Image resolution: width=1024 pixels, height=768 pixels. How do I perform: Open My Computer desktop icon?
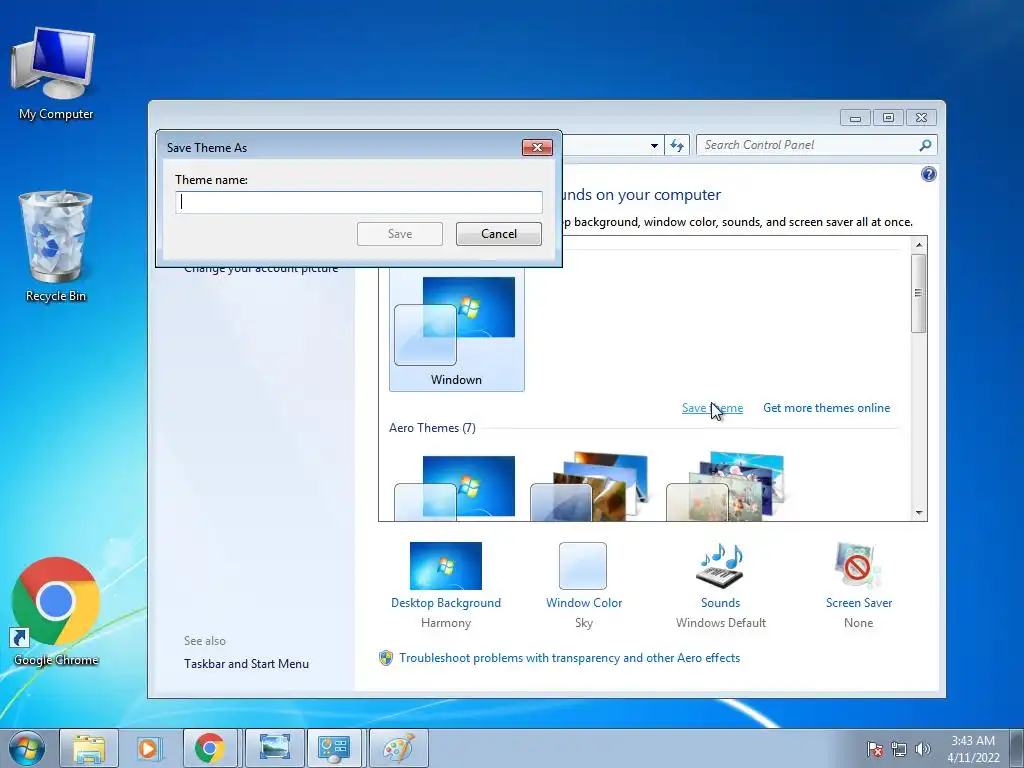[x=56, y=73]
